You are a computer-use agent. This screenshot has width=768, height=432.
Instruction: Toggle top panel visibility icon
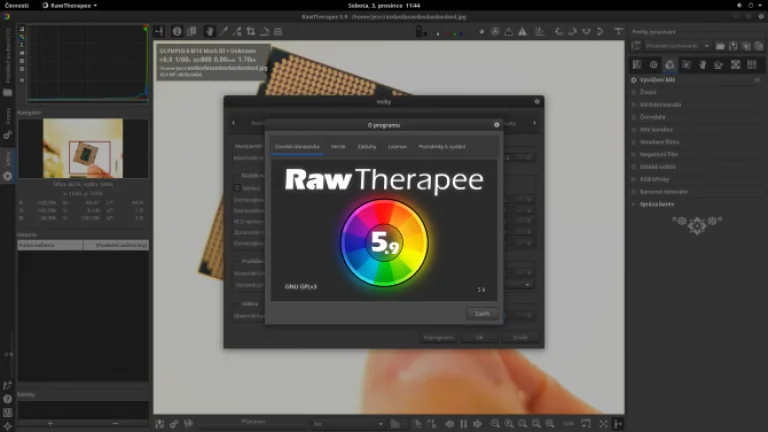tap(618, 31)
